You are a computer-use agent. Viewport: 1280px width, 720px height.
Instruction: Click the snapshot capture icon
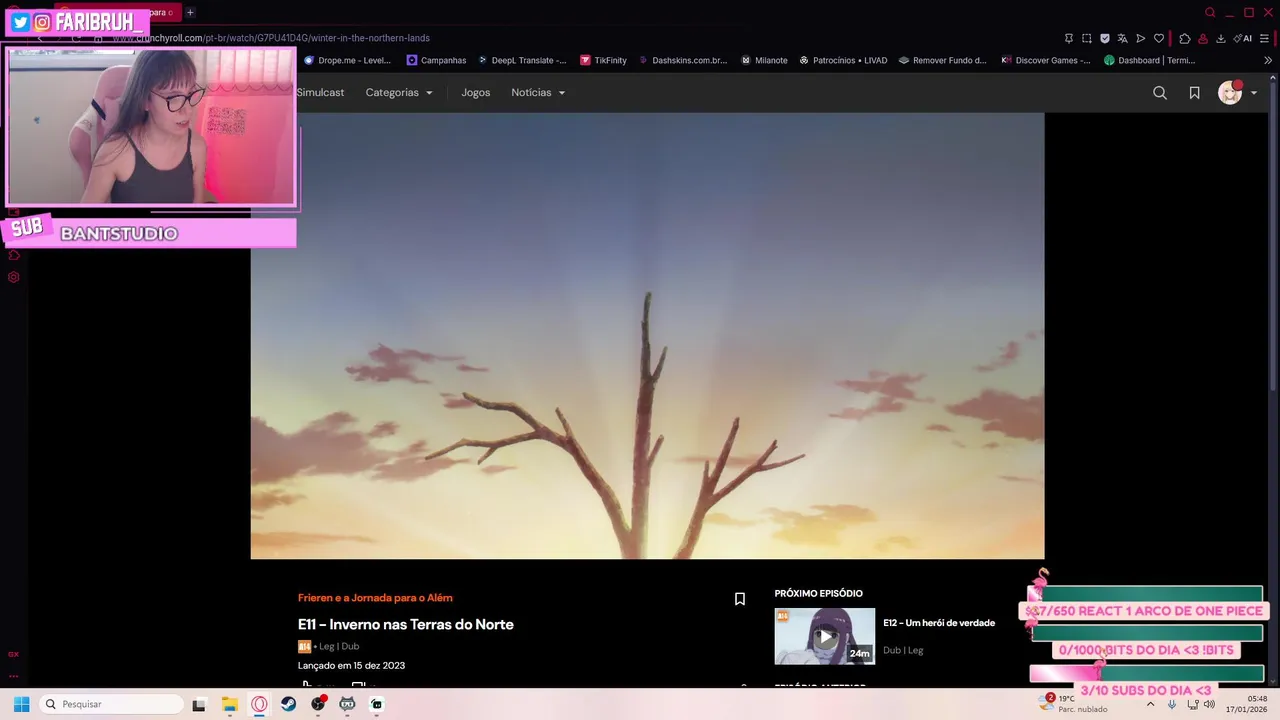tap(1087, 38)
